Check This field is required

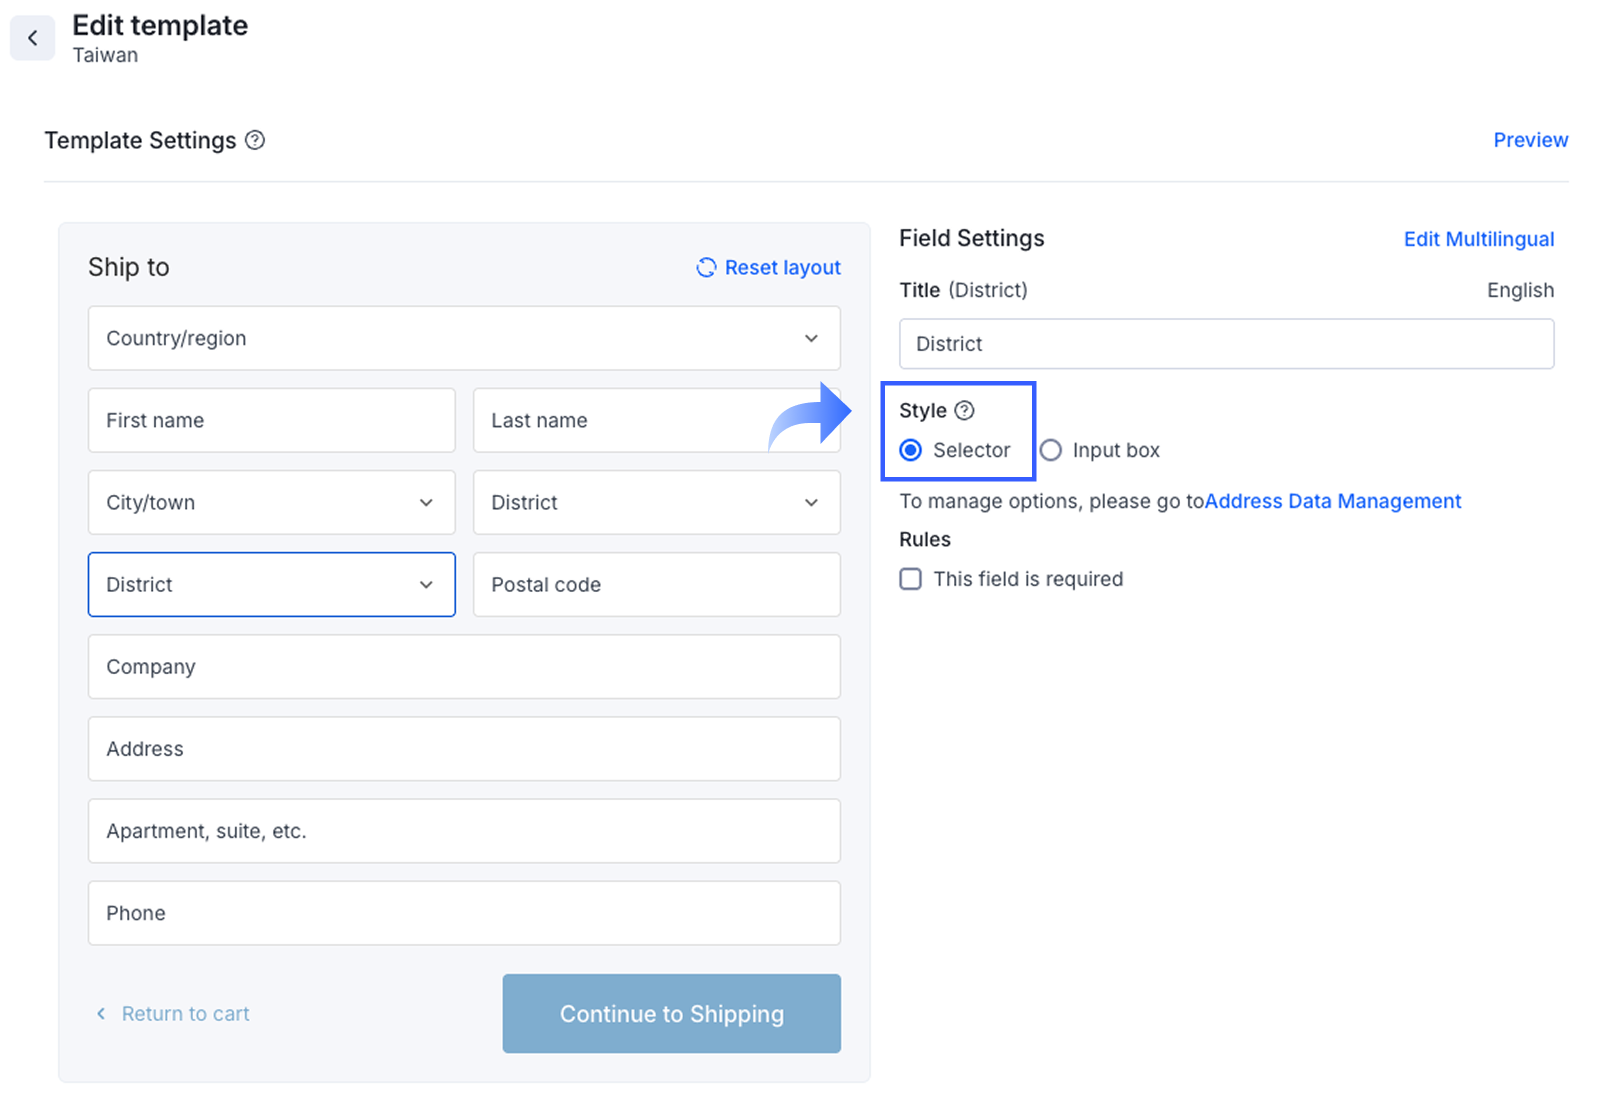pyautogui.click(x=911, y=579)
